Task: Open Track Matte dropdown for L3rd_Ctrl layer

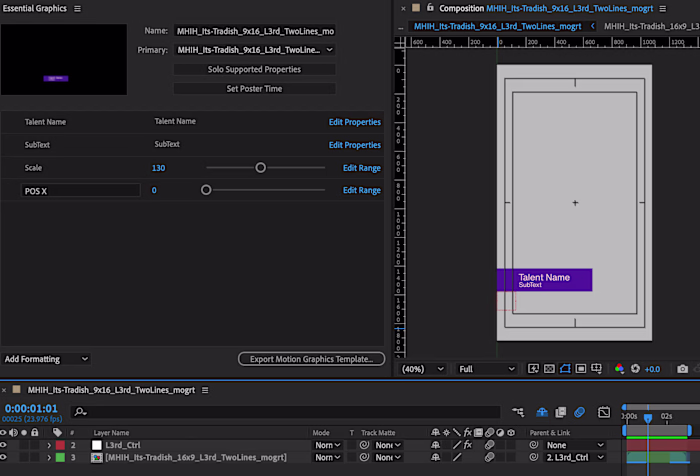Action: [388, 445]
